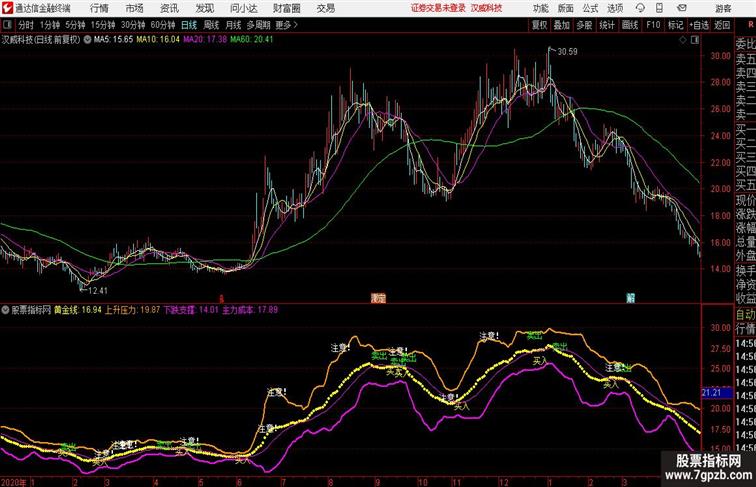756x487 pixels.
Task: Click the 画线 drawing button
Action: tap(630, 25)
